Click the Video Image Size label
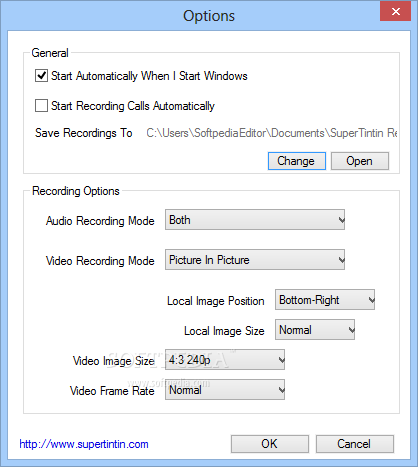Viewport: 418px width, 467px height. click(114, 361)
